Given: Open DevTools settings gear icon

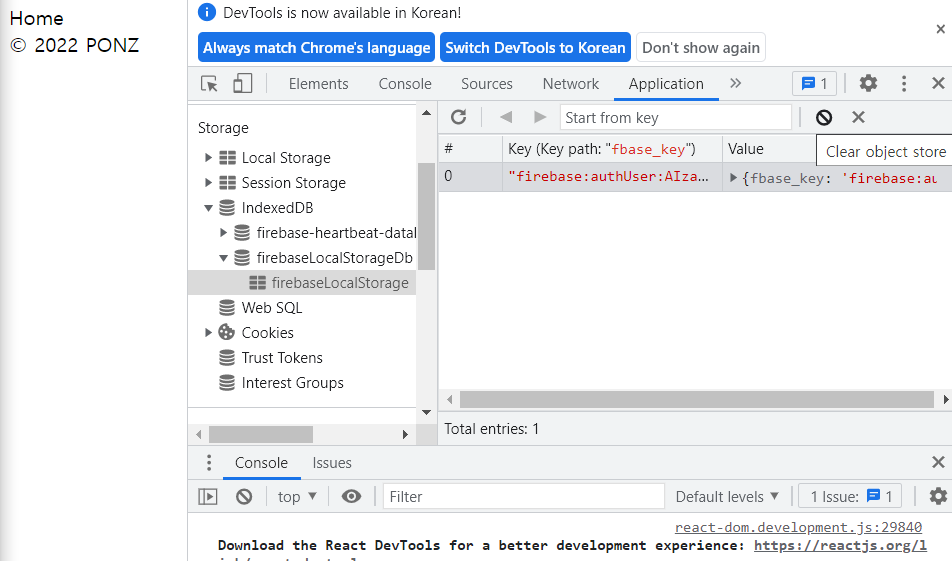Looking at the screenshot, I should tap(868, 83).
